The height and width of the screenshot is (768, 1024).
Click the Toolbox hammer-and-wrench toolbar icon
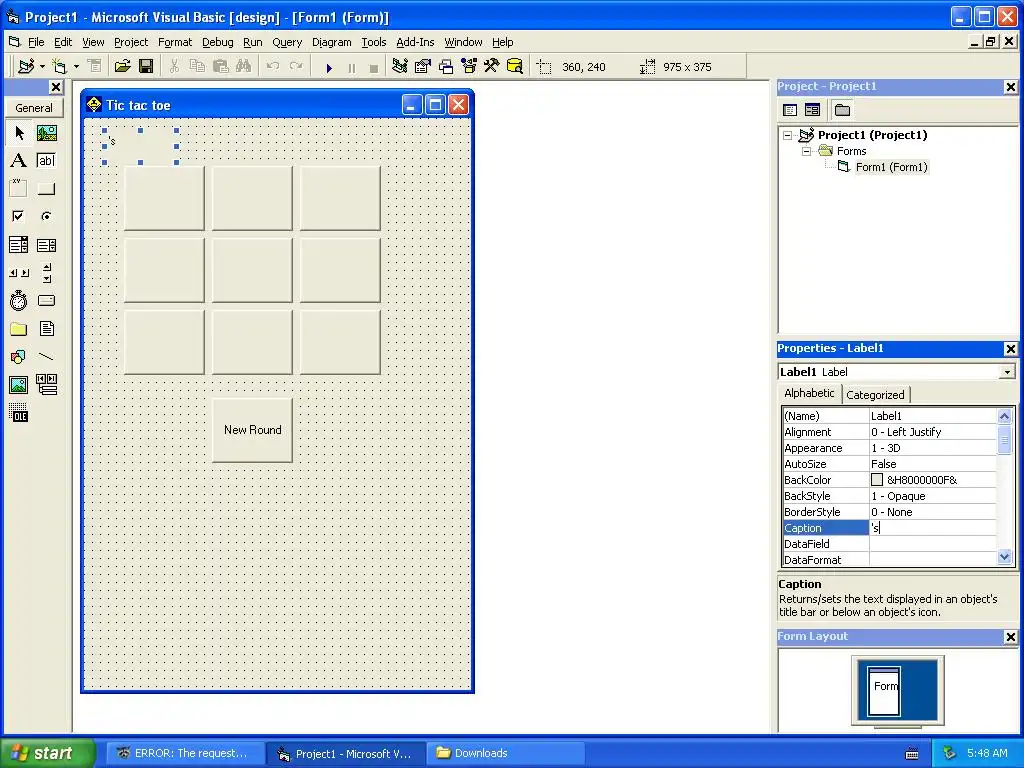click(491, 67)
